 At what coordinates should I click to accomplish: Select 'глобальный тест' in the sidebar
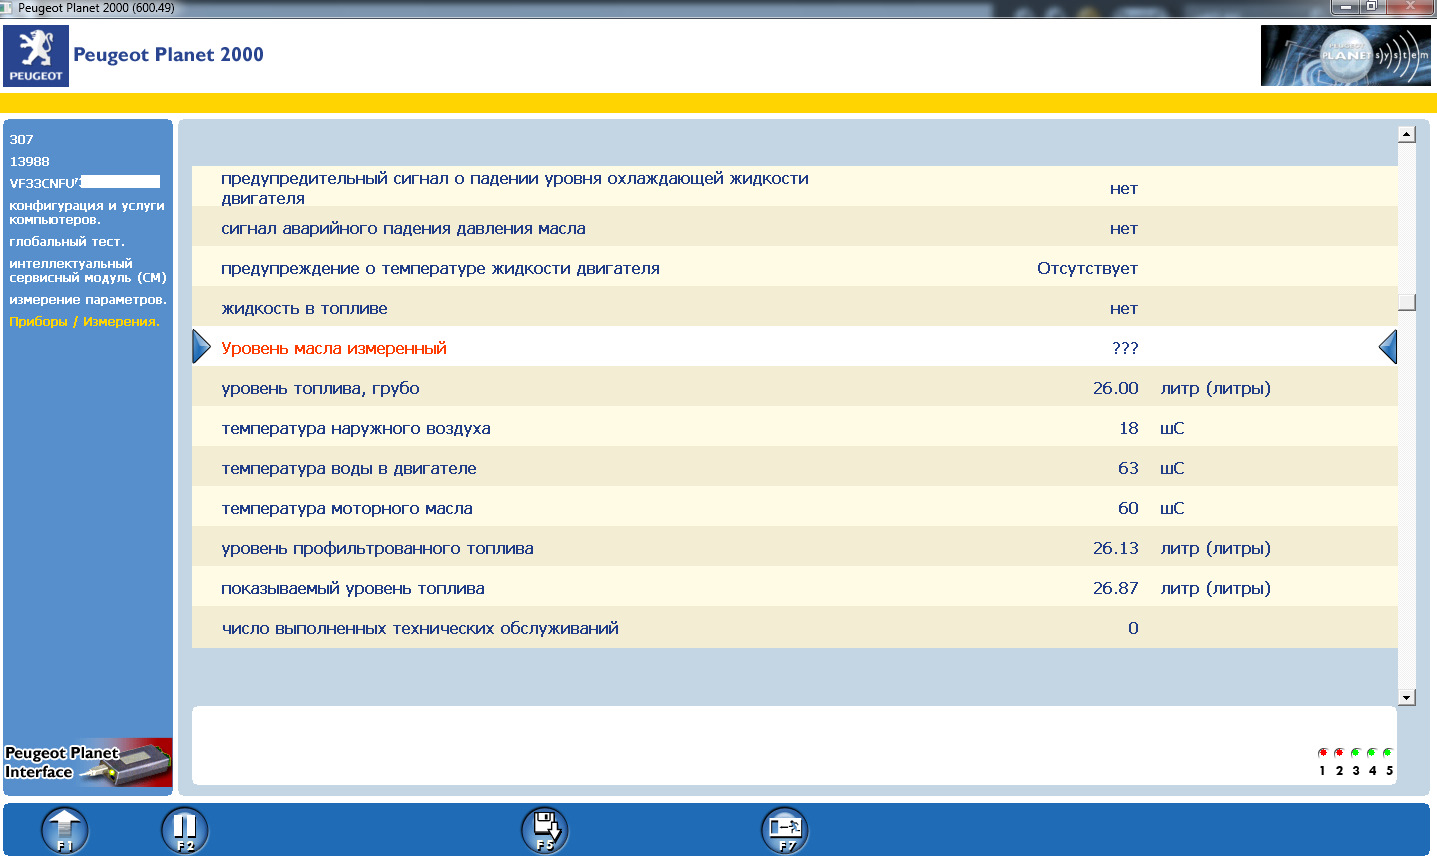(67, 242)
